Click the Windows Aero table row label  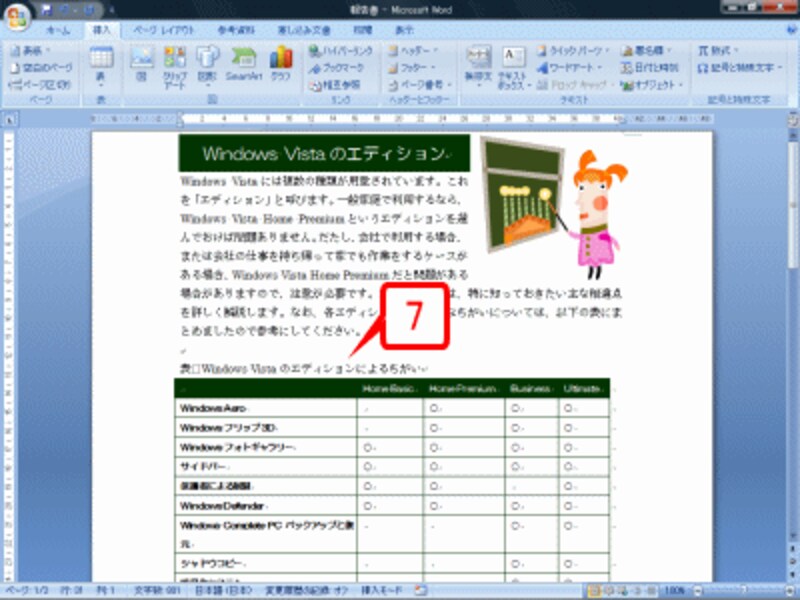214,408
